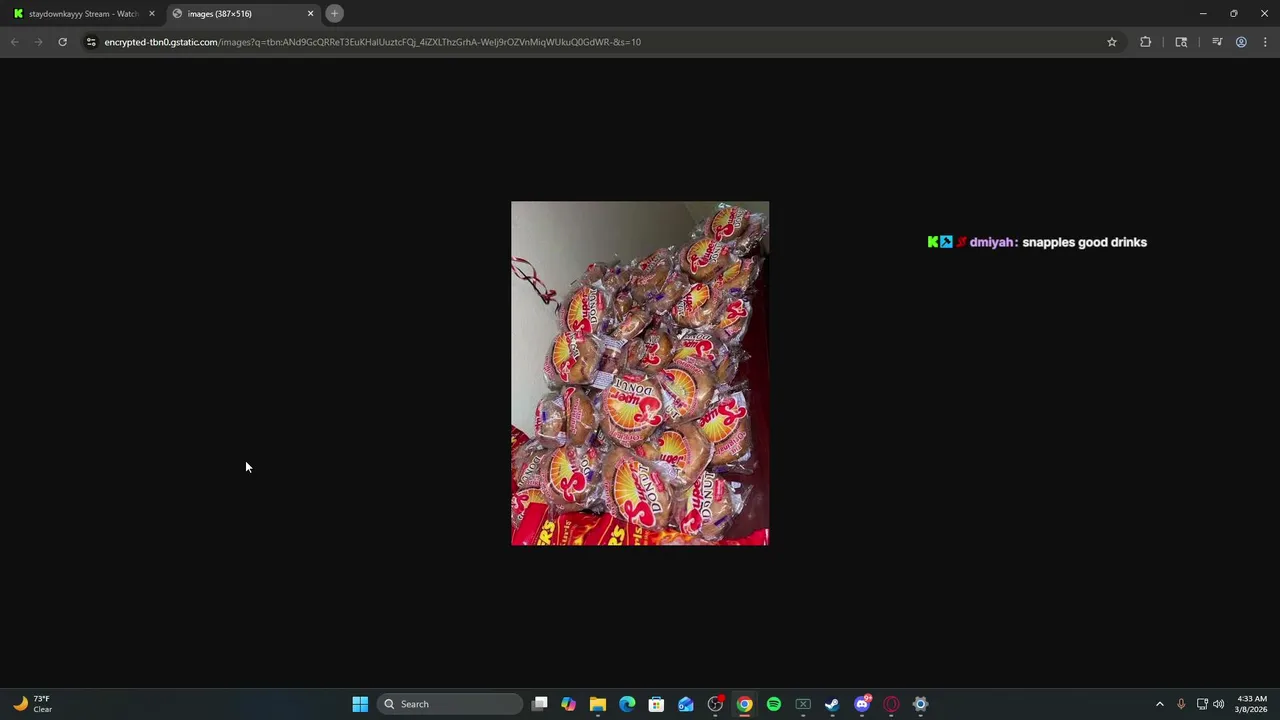The width and height of the screenshot is (1280, 720).
Task: Open Outlook from the taskbar
Action: [686, 704]
